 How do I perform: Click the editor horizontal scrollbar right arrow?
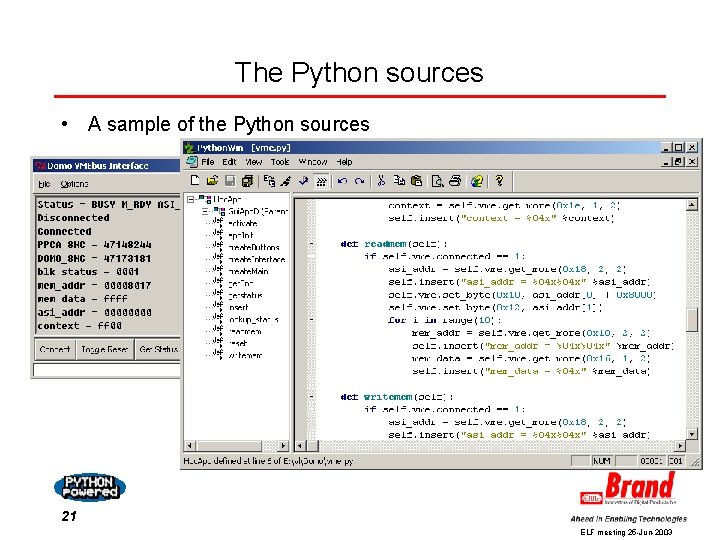680,445
